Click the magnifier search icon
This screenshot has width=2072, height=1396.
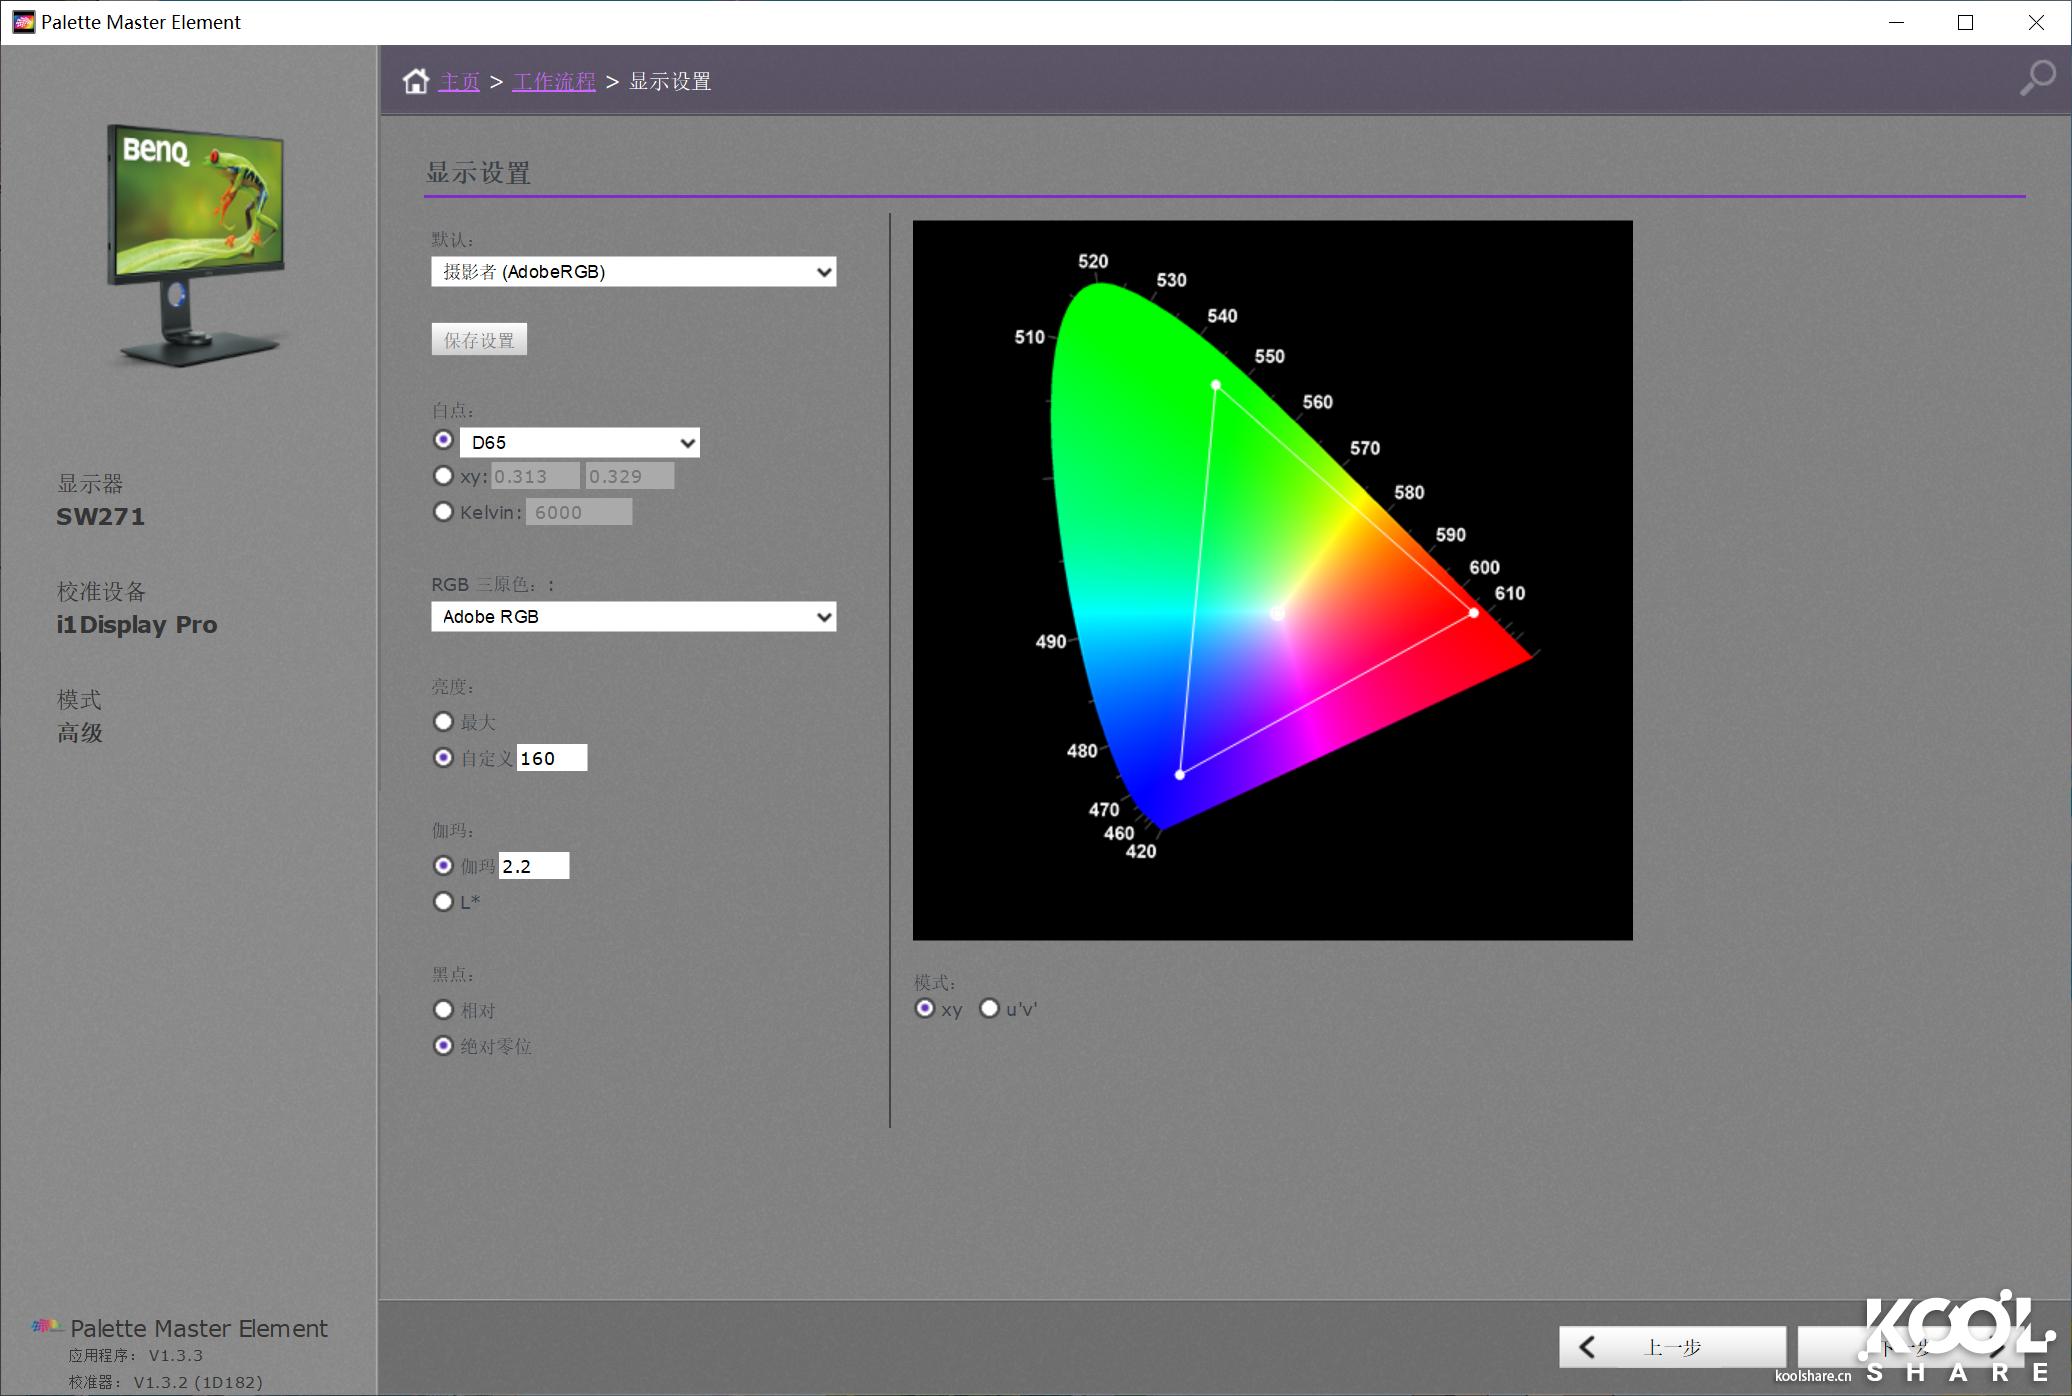coord(2036,78)
